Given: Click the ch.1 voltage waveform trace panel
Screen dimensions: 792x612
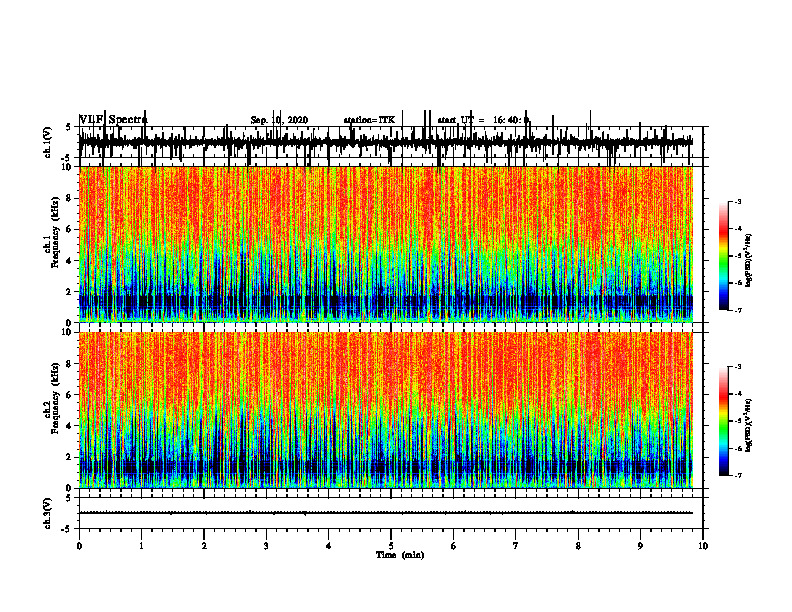Looking at the screenshot, I should 391,142.
